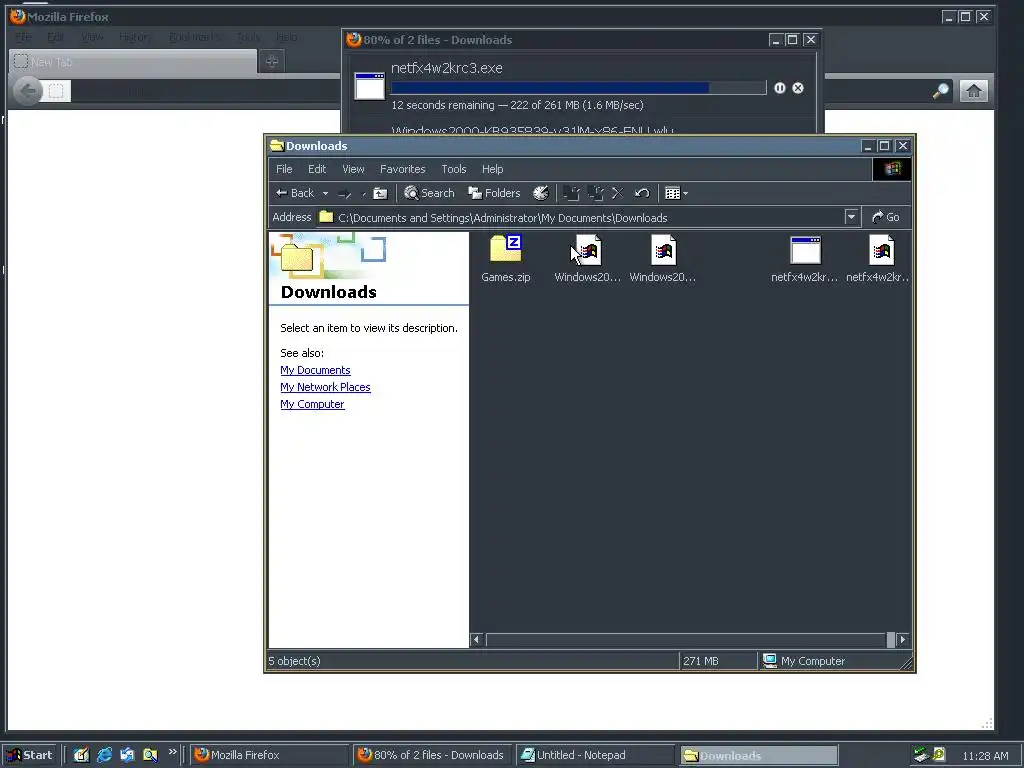Click the 11:28 AM clock
Screen dimensions: 1024x768
tap(985, 756)
